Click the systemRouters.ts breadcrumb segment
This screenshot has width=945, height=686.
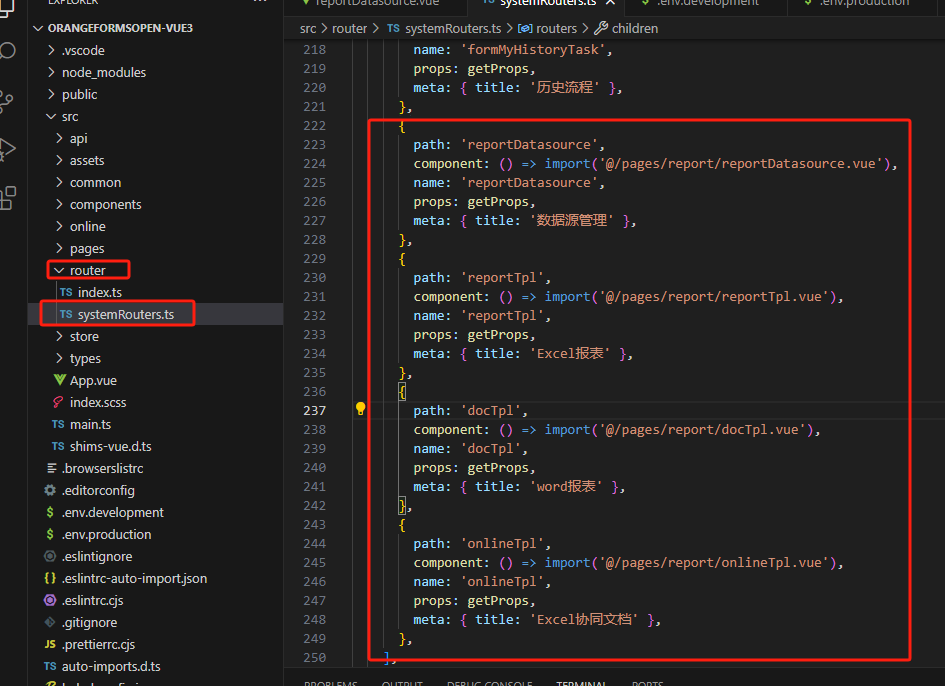point(453,28)
